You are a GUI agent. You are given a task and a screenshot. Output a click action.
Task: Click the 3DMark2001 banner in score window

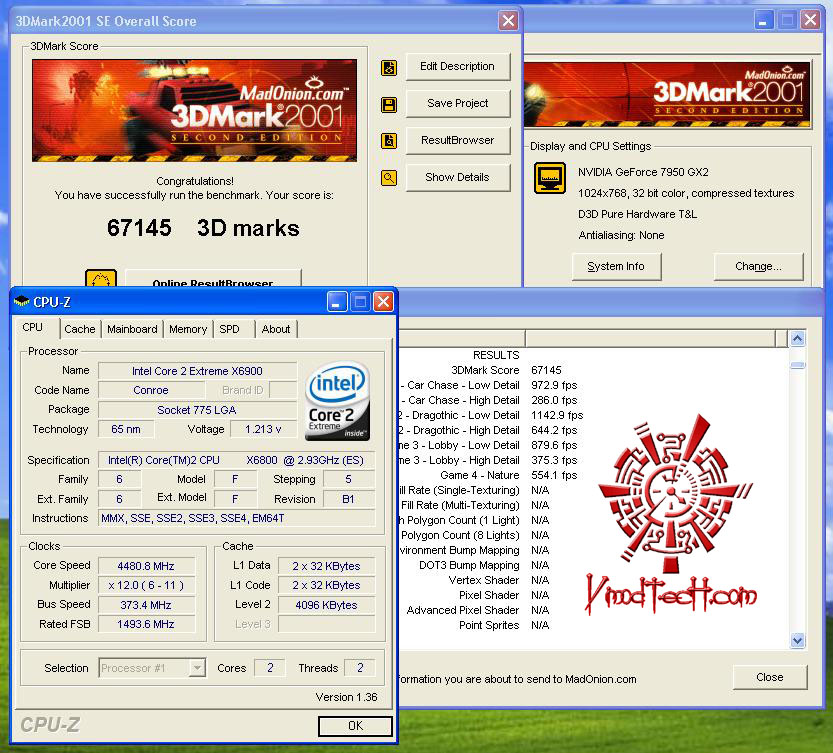[x=194, y=110]
